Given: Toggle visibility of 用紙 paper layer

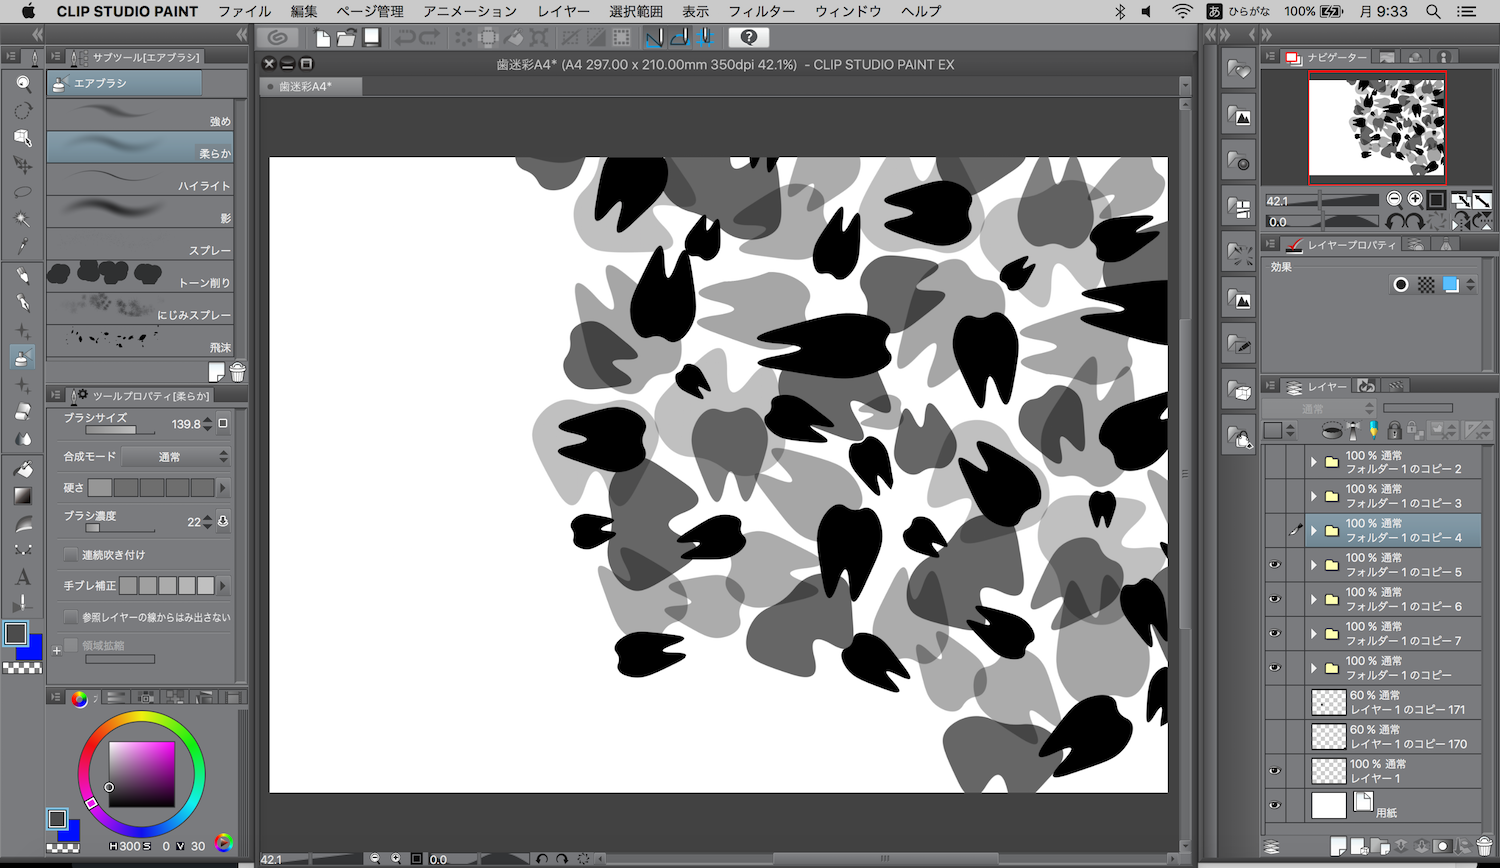Looking at the screenshot, I should [1274, 805].
